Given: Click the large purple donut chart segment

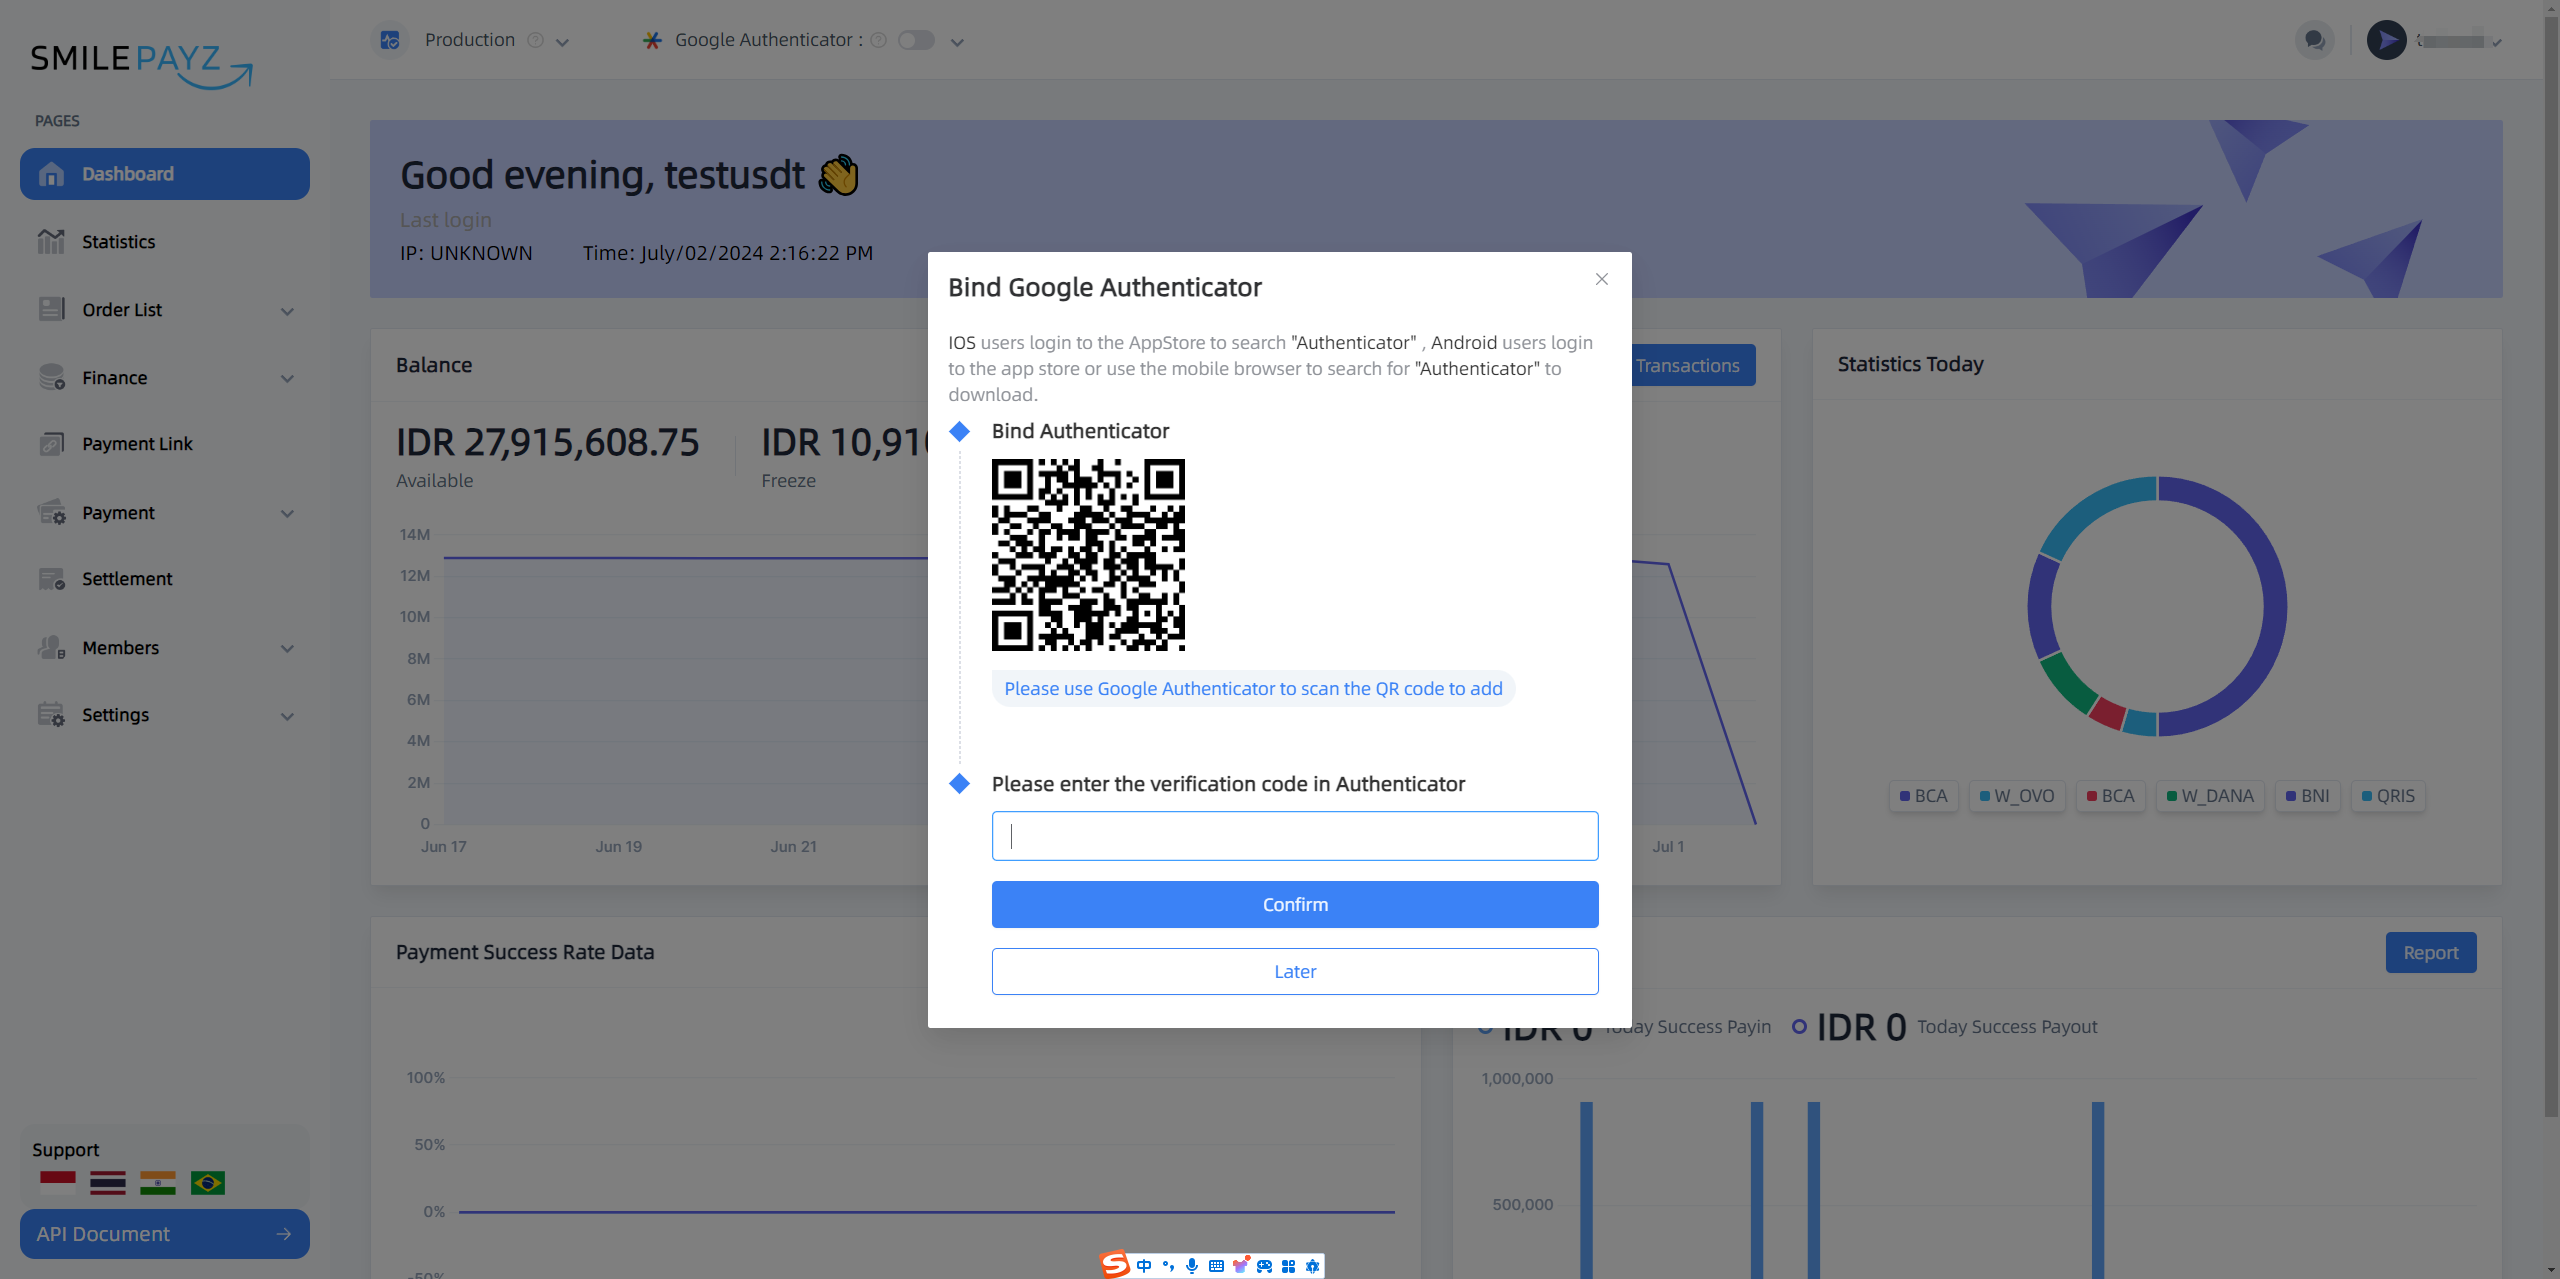Looking at the screenshot, I should [2274, 606].
